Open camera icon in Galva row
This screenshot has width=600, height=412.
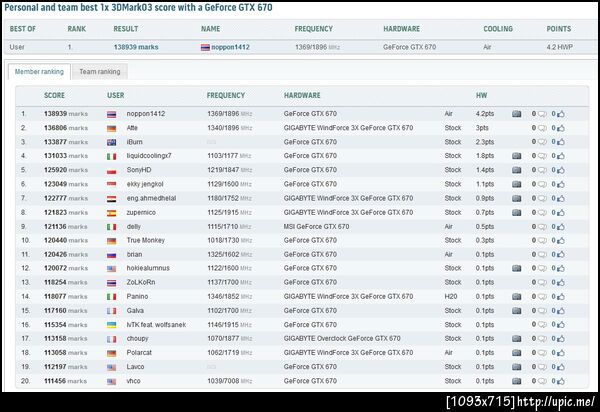516,311
